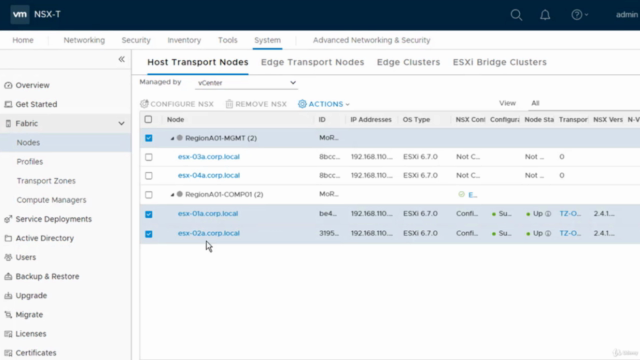Image resolution: width=640 pixels, height=360 pixels.
Task: Uncheck the esx-02a.corp.local checkbox
Action: click(x=149, y=234)
